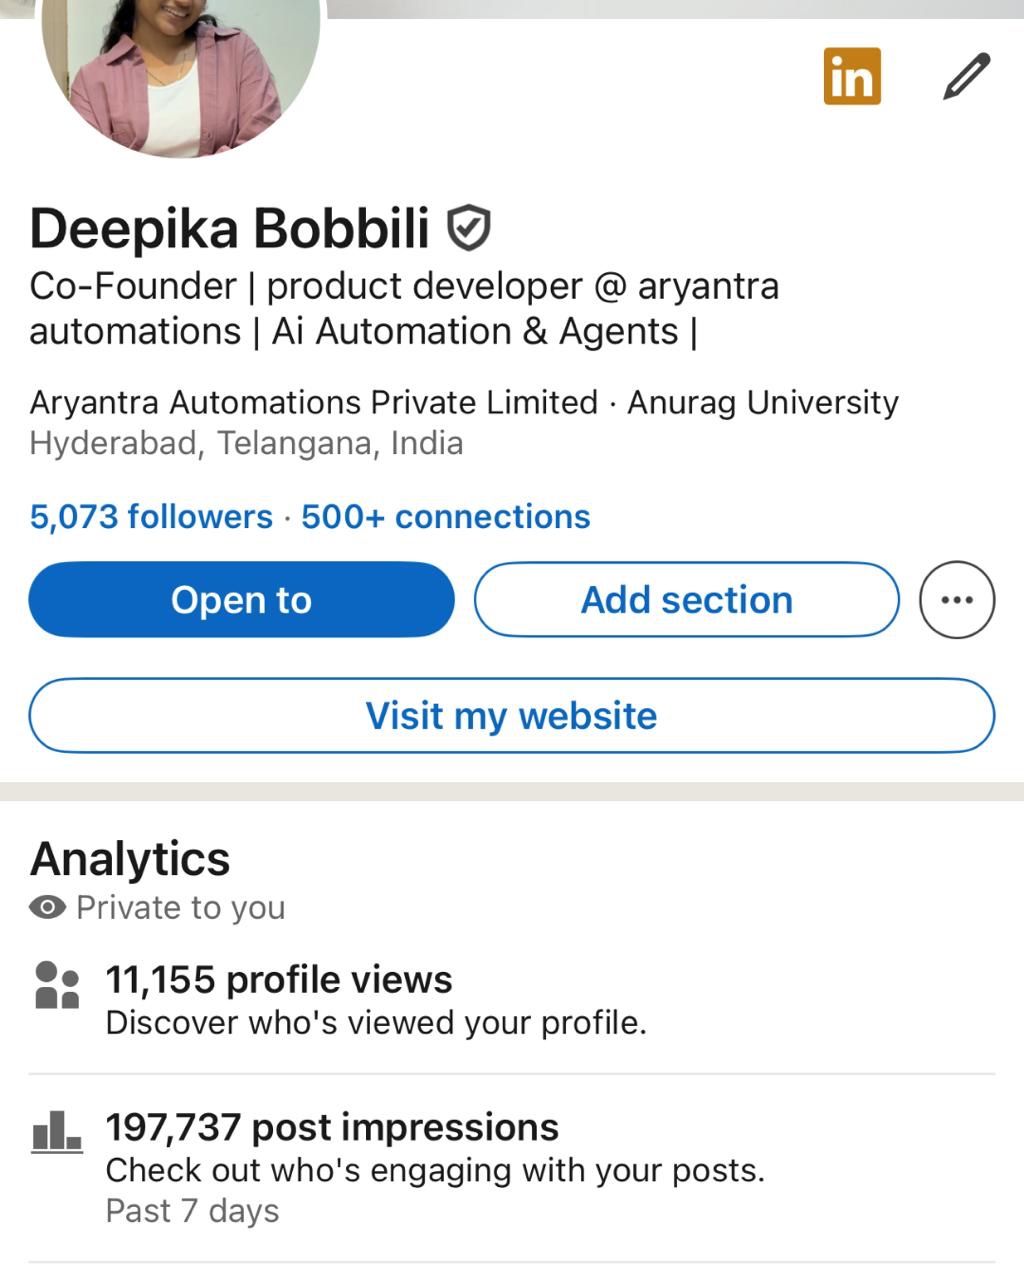
Task: Tap the gold LinkedIn Premium icon
Action: coord(852,76)
